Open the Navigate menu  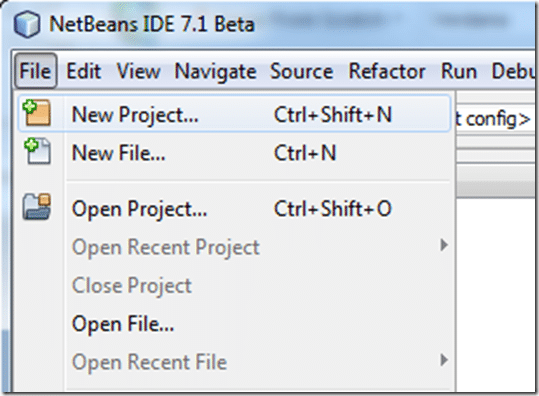(x=216, y=72)
